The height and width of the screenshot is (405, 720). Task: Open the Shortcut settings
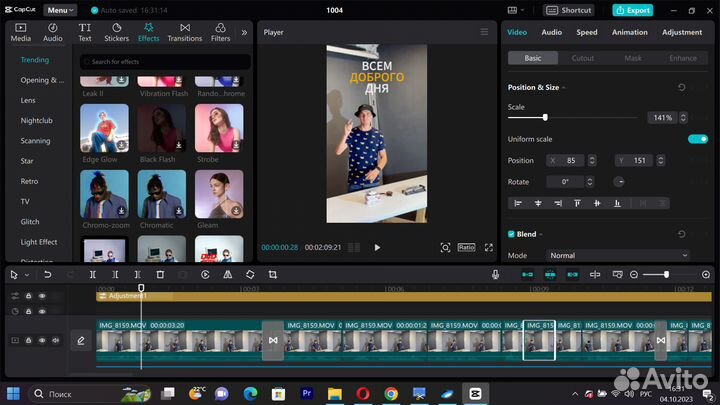(x=569, y=10)
